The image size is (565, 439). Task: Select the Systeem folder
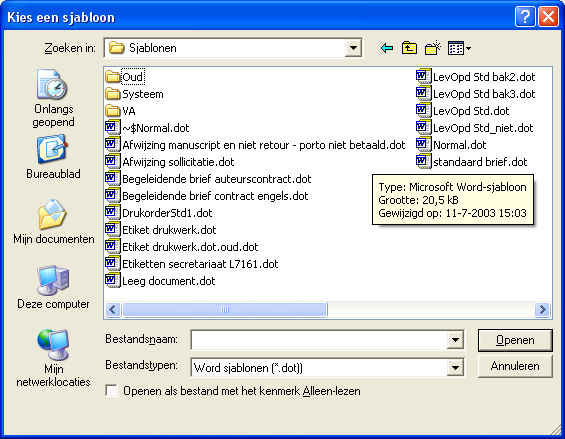[x=134, y=94]
